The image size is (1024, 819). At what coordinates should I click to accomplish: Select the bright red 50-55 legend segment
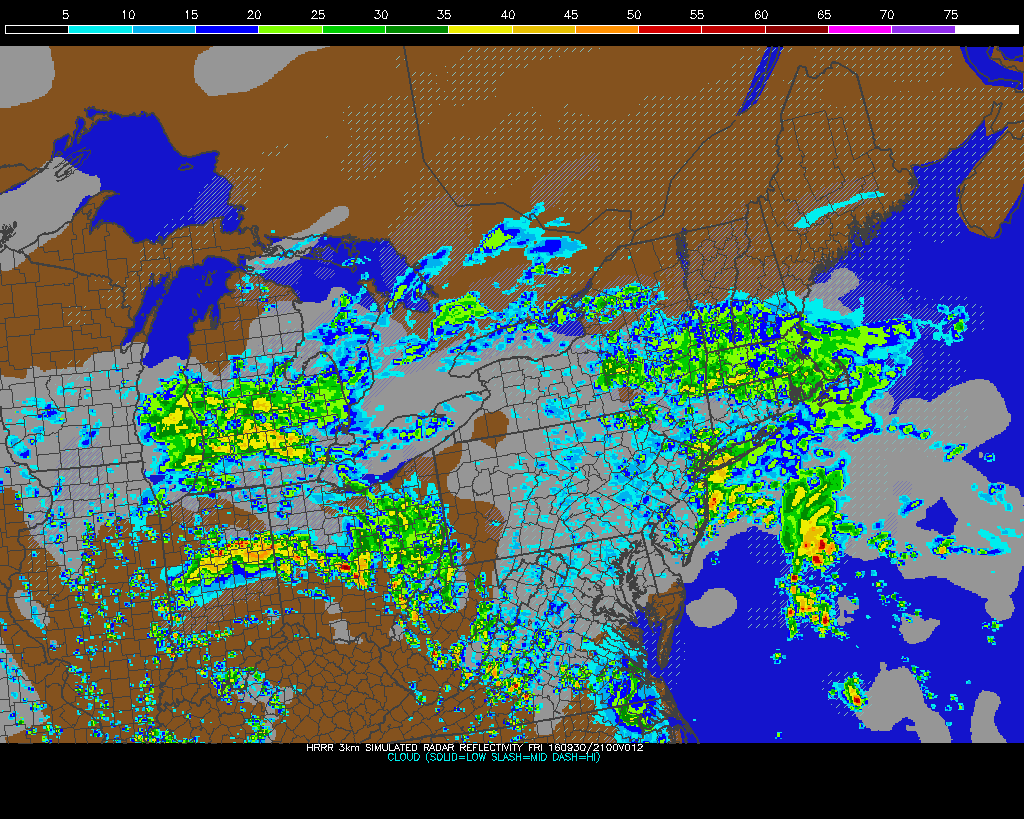click(x=670, y=30)
